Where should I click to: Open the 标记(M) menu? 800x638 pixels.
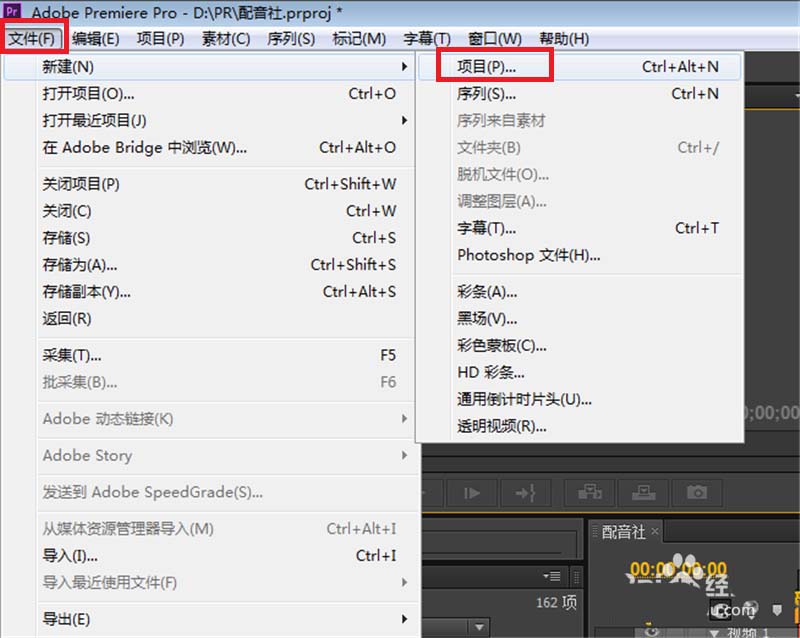click(x=359, y=39)
